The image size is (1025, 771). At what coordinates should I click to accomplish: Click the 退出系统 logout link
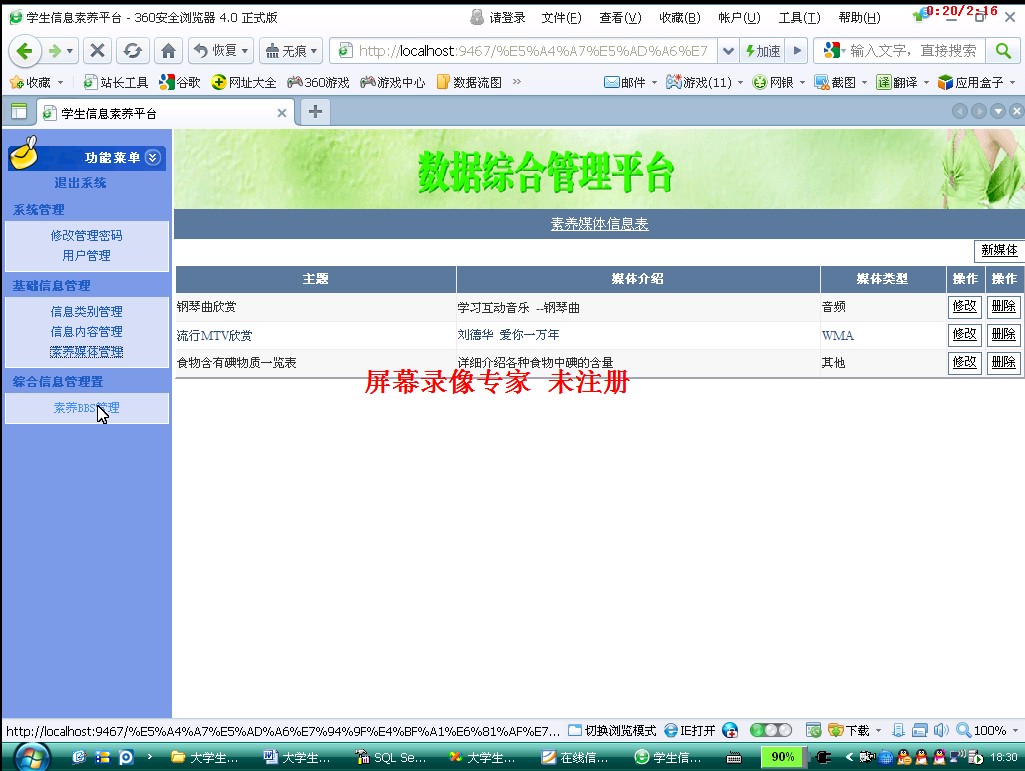[80, 183]
